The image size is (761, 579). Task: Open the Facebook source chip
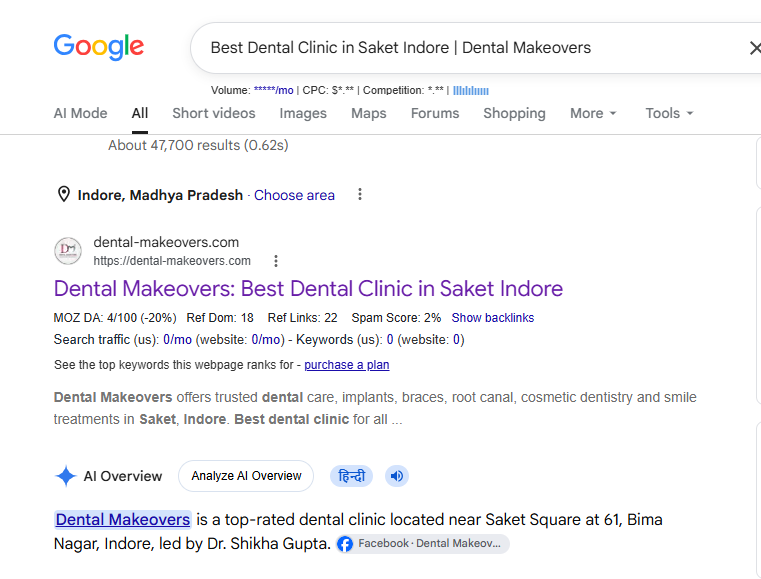pos(423,544)
